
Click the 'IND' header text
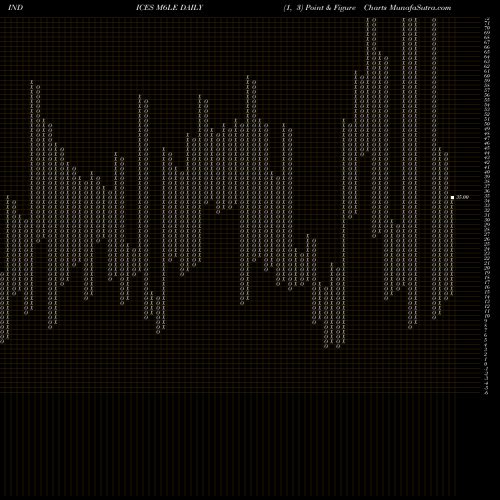[x=15, y=7]
